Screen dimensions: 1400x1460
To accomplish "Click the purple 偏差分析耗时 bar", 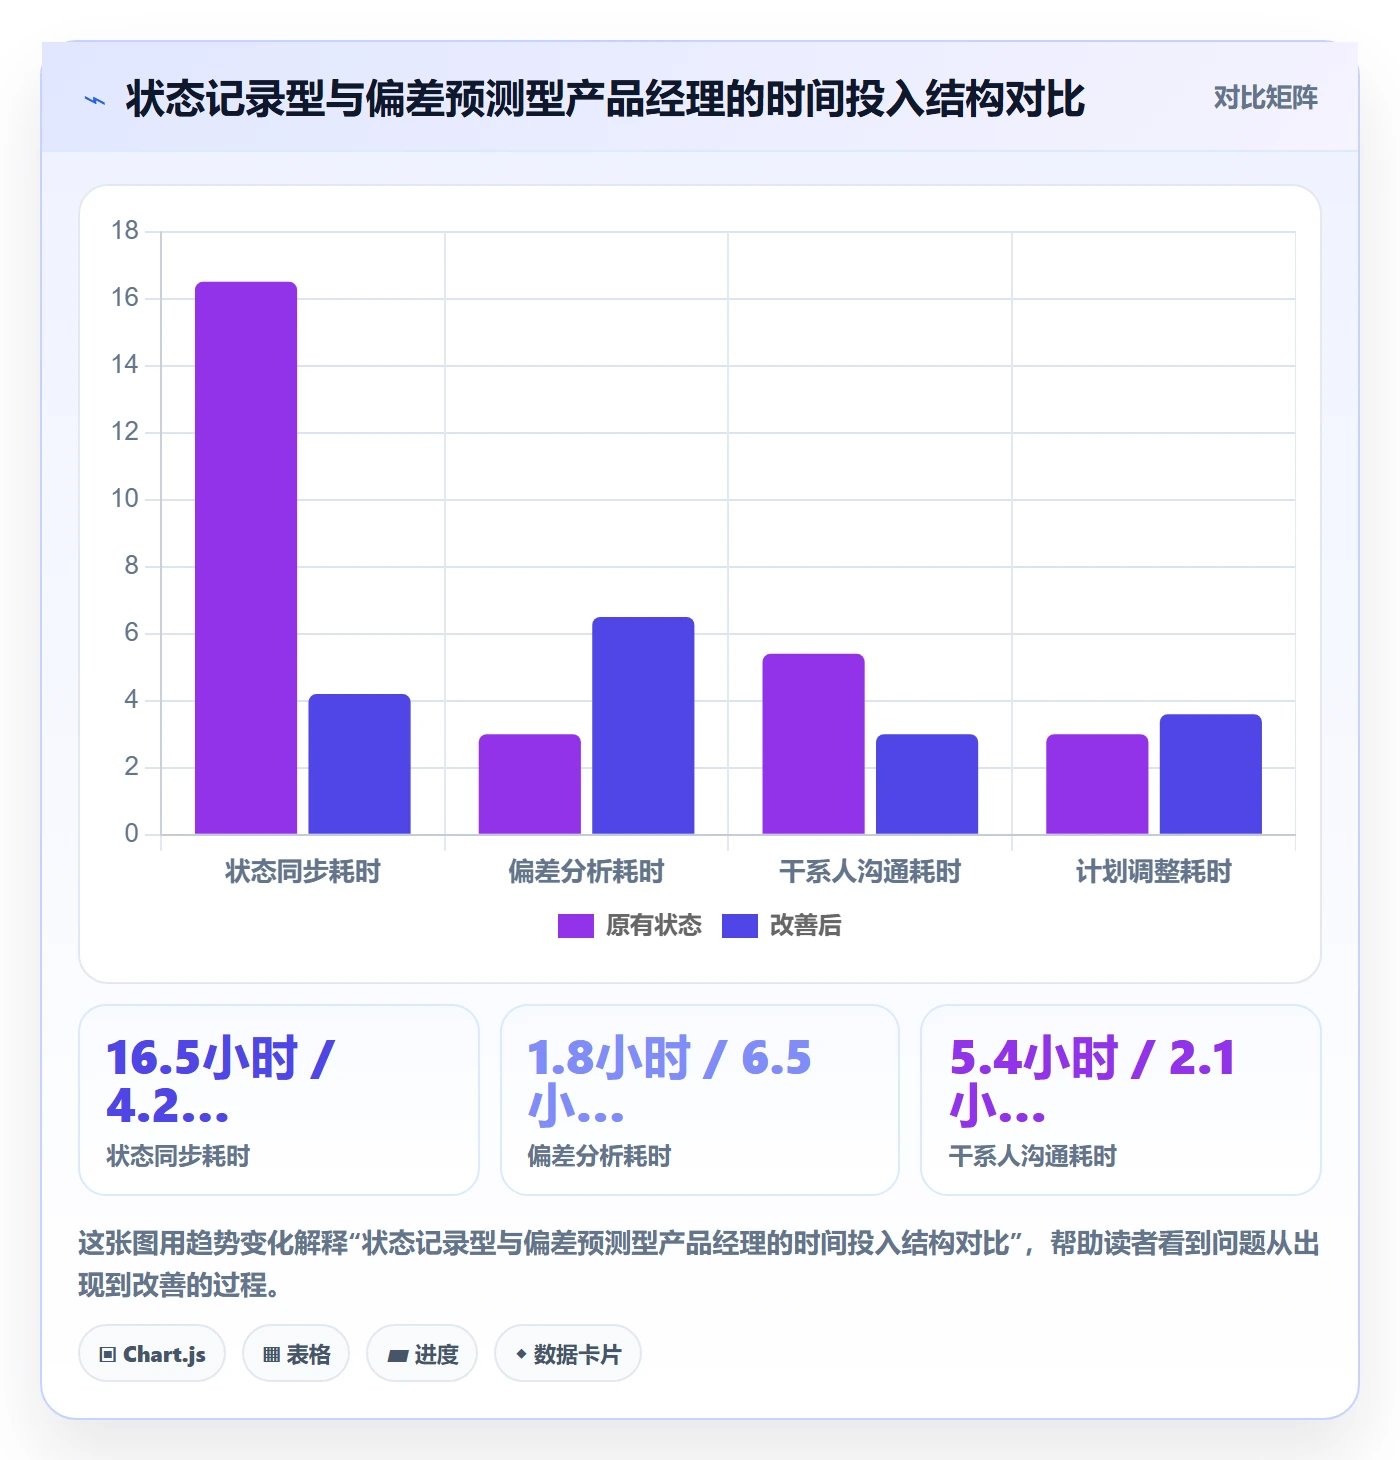I will pos(529,784).
